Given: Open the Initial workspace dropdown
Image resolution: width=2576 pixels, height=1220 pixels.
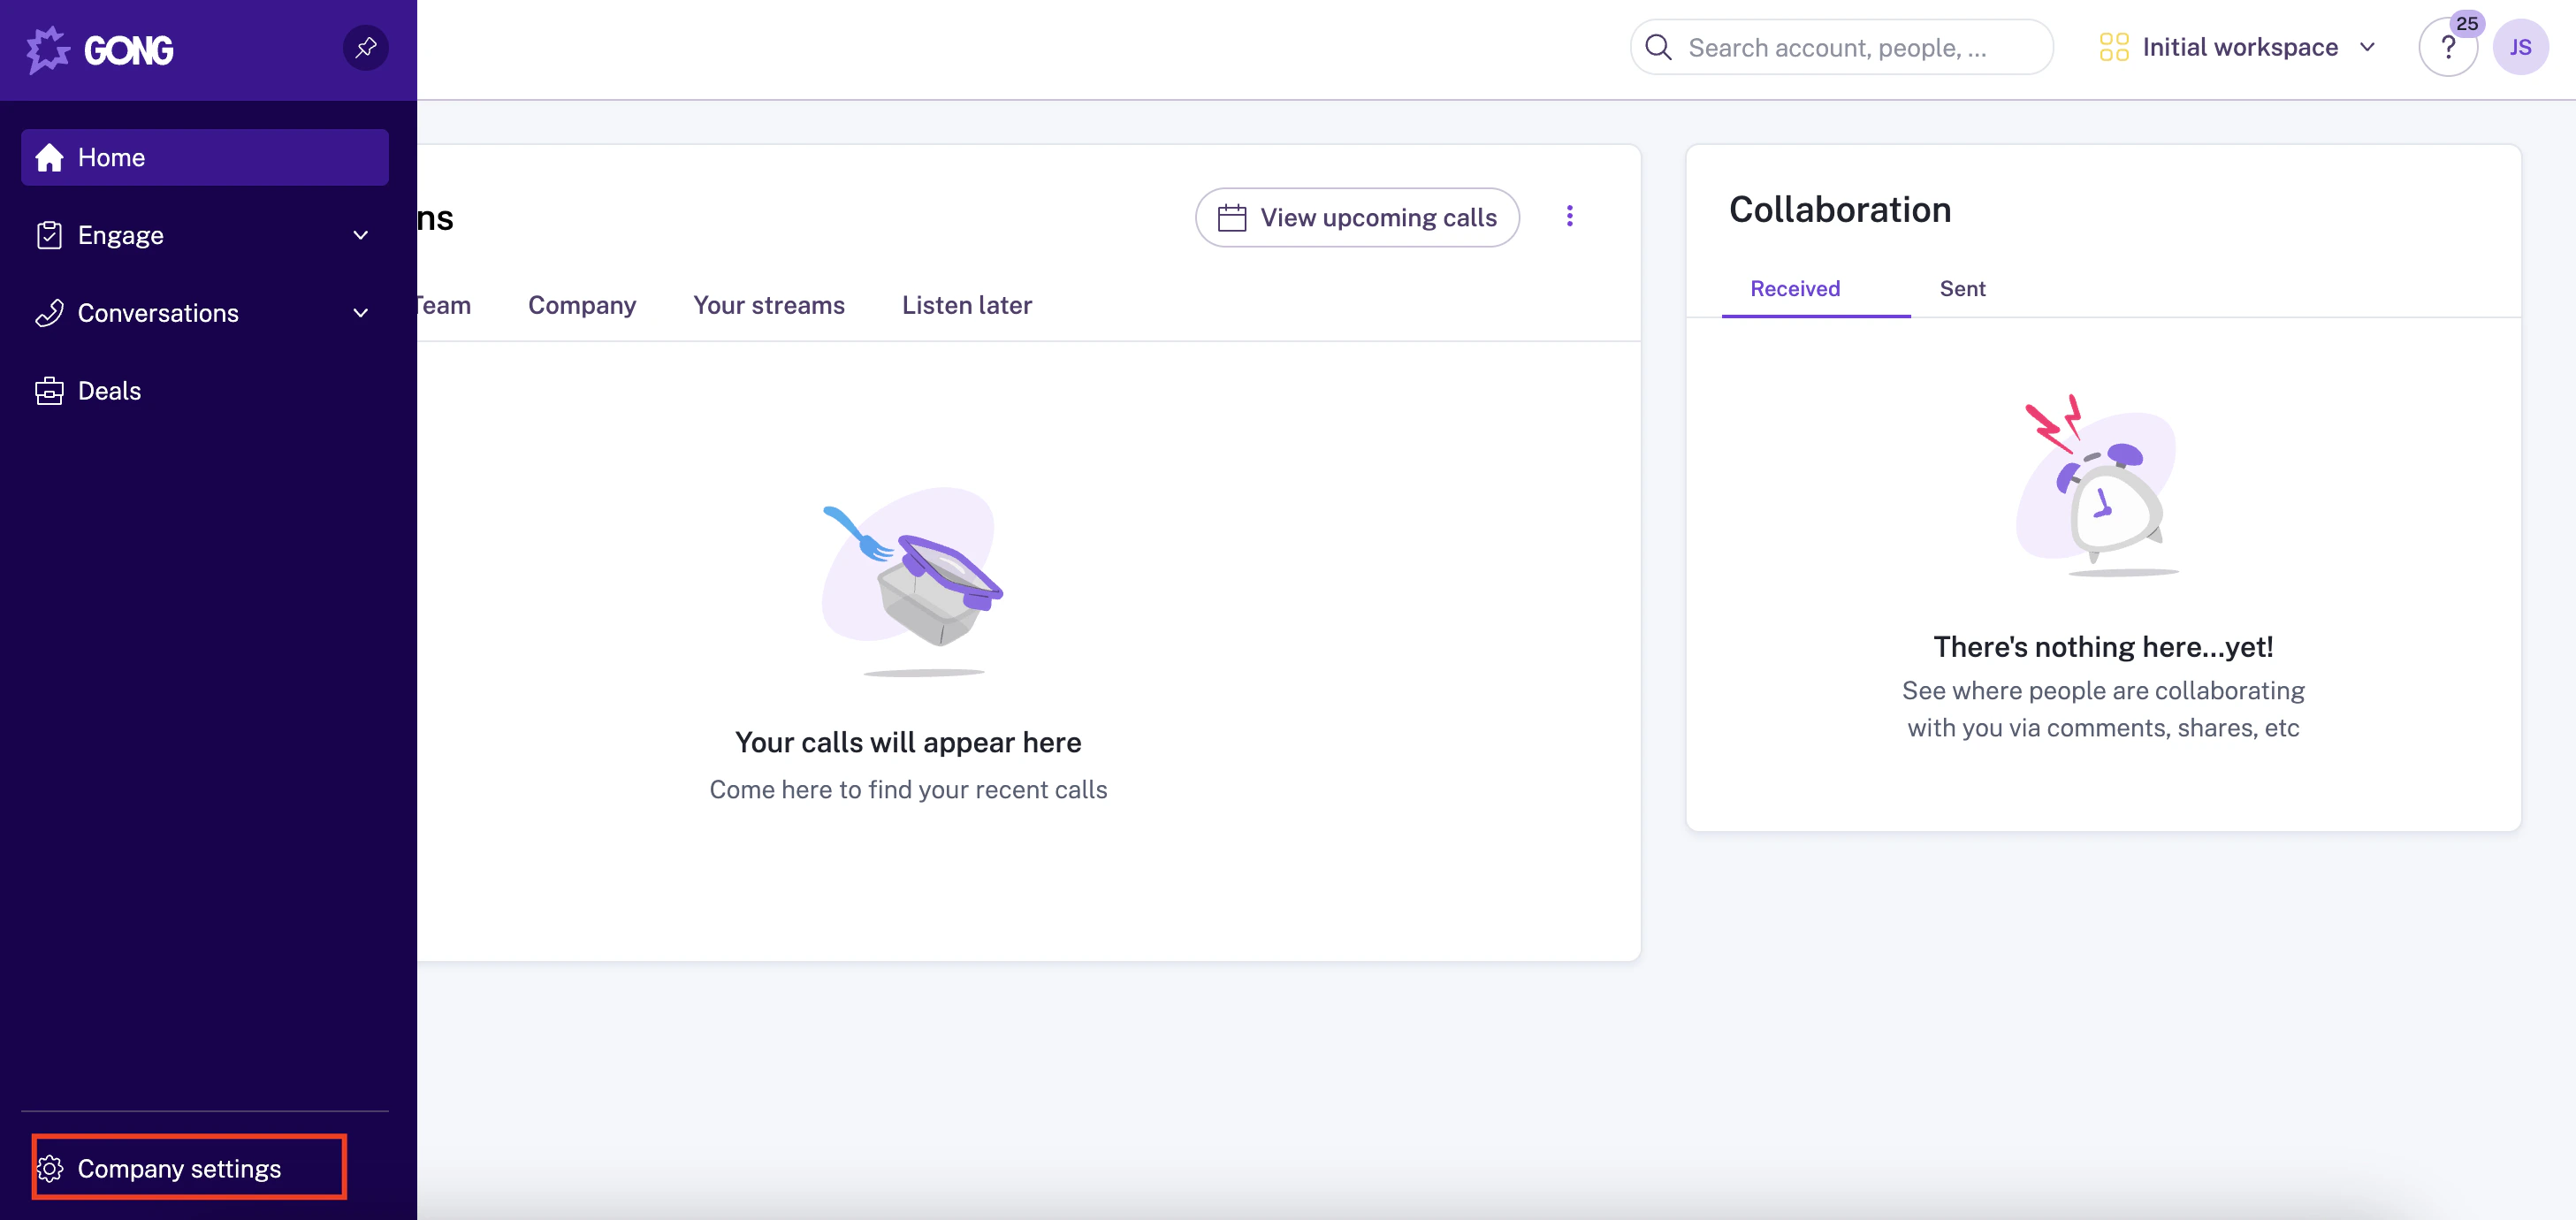Looking at the screenshot, I should (2238, 47).
